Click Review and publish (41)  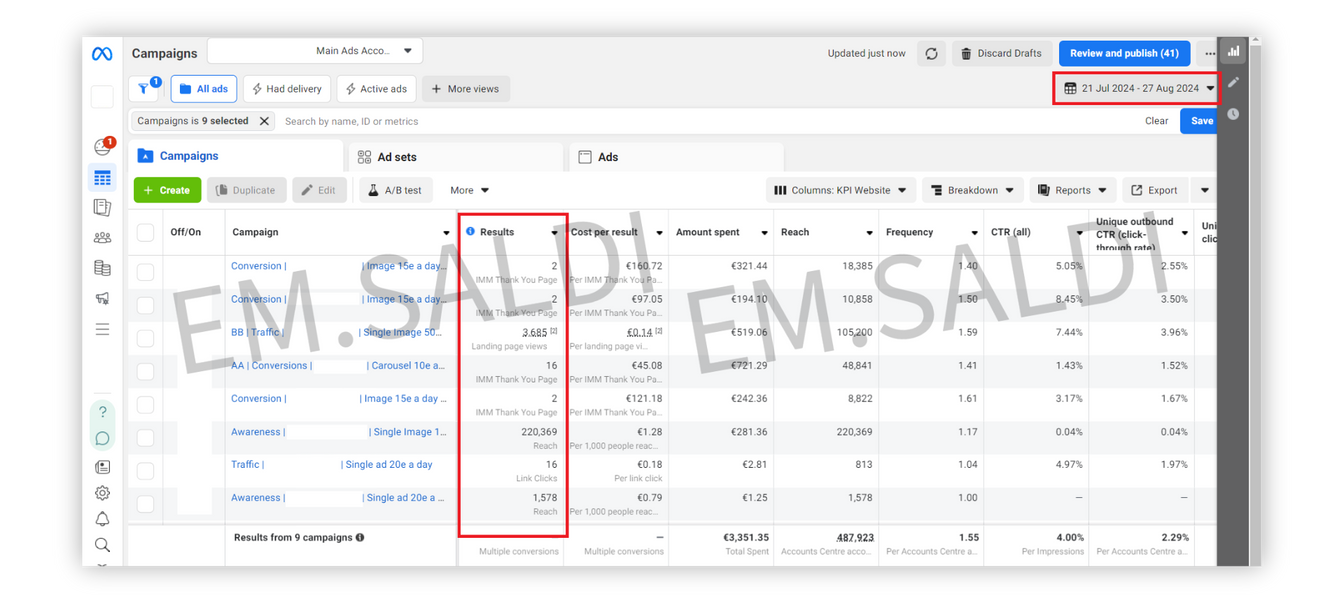pos(1124,53)
